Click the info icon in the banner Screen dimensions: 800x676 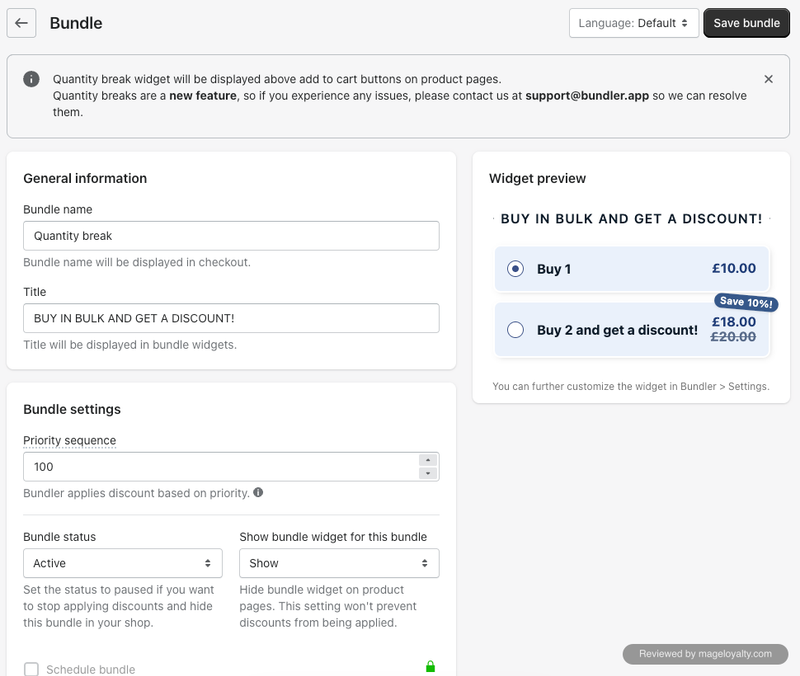[31, 79]
